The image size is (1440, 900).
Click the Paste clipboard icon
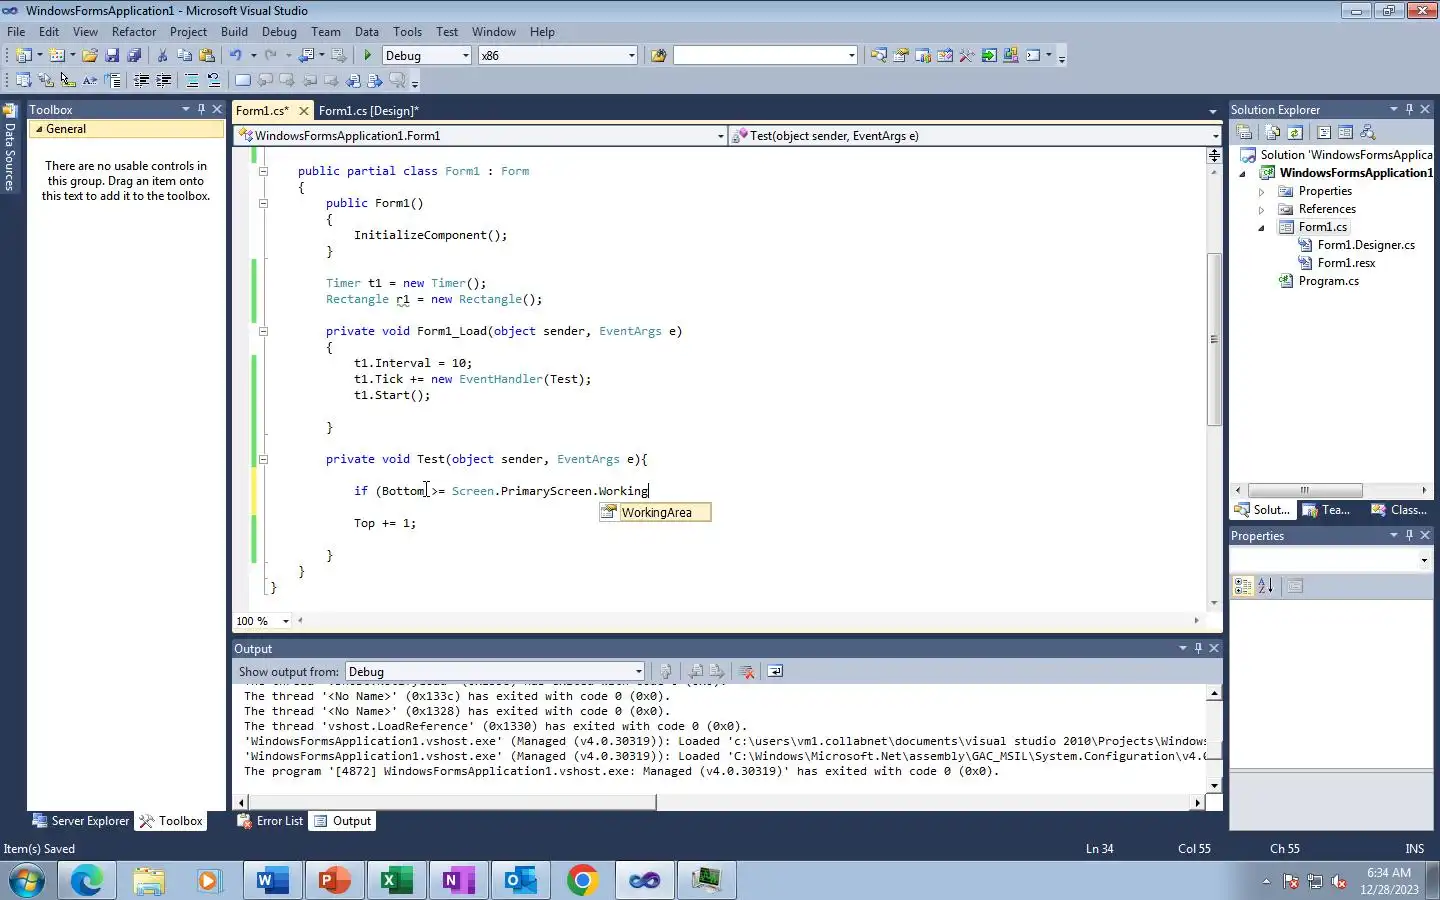click(x=207, y=56)
